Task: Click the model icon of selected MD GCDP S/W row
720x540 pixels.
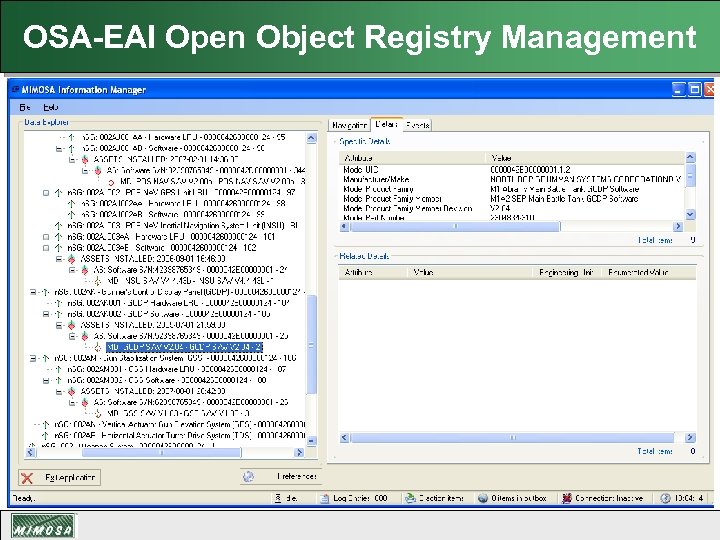Action: click(98, 347)
